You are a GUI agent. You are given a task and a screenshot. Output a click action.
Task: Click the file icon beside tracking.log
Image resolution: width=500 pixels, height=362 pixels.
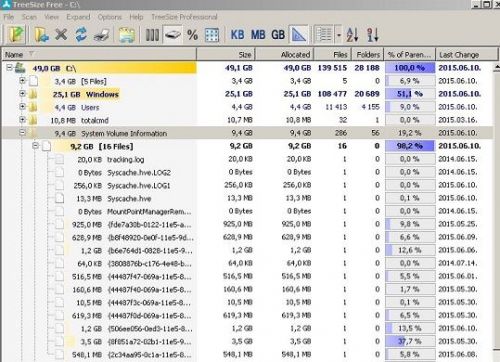60,159
